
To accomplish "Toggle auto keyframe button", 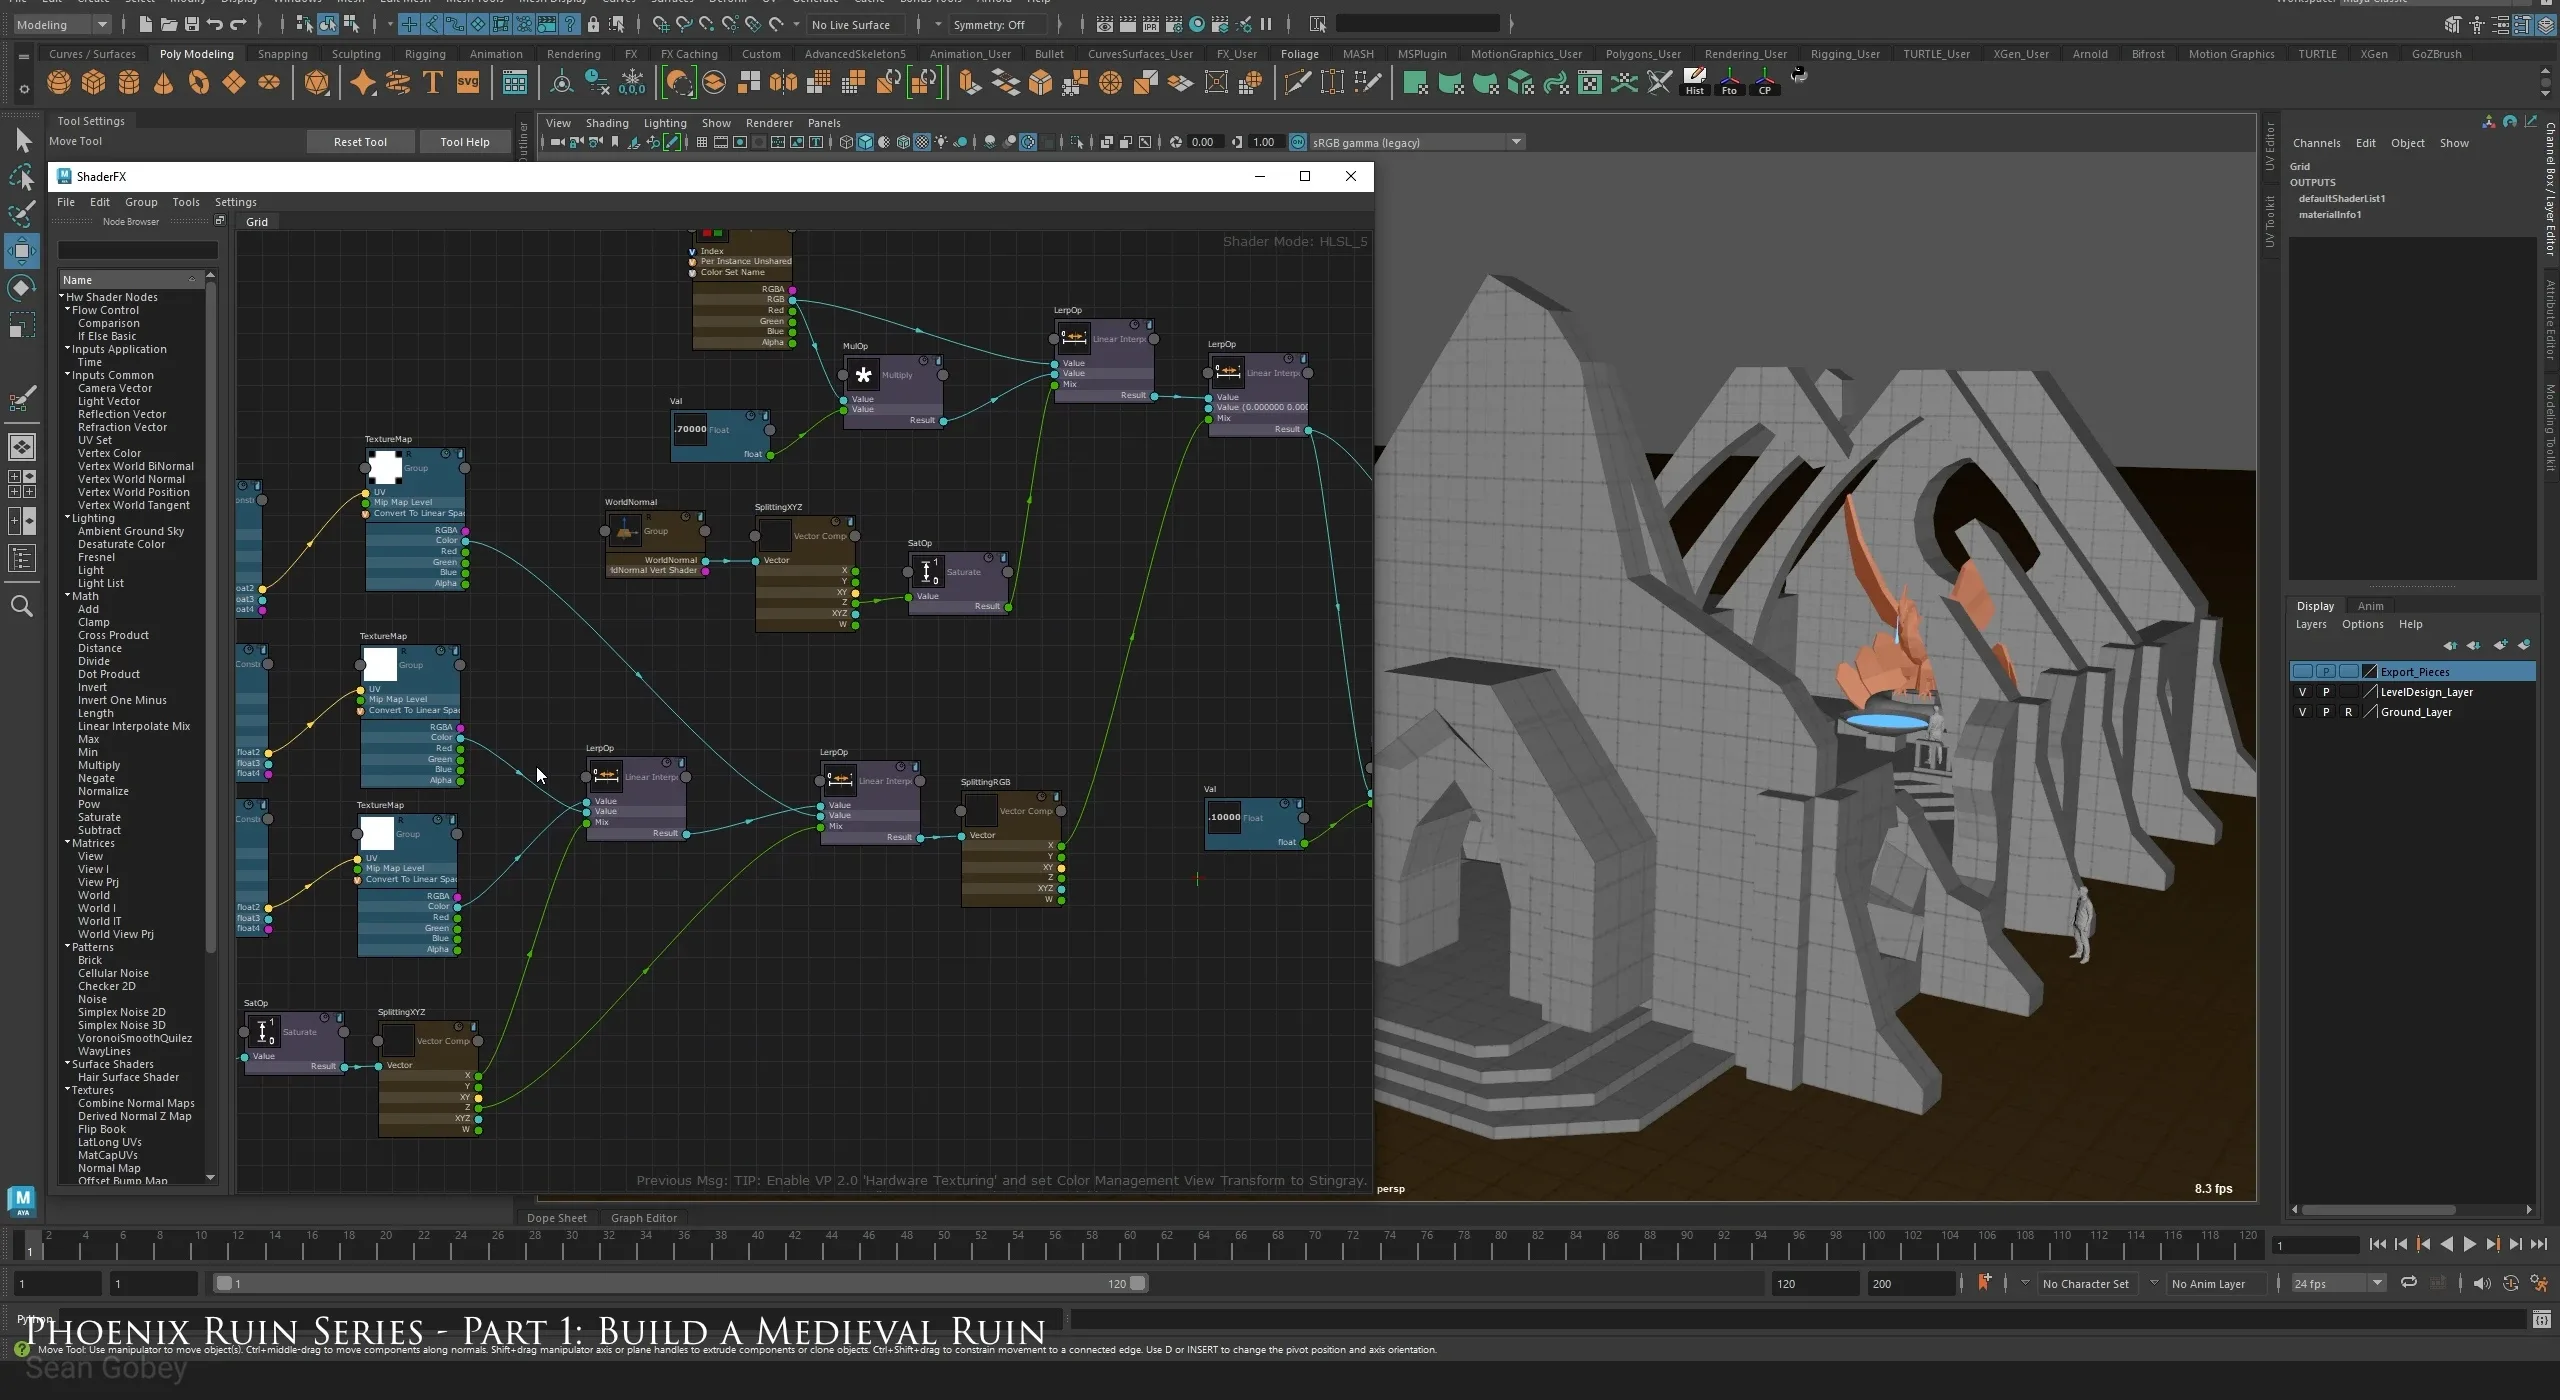I will click(2510, 1283).
